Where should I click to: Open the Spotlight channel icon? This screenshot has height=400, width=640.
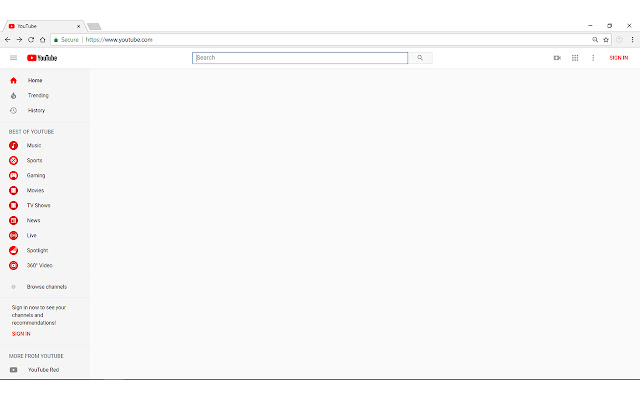(x=13, y=250)
